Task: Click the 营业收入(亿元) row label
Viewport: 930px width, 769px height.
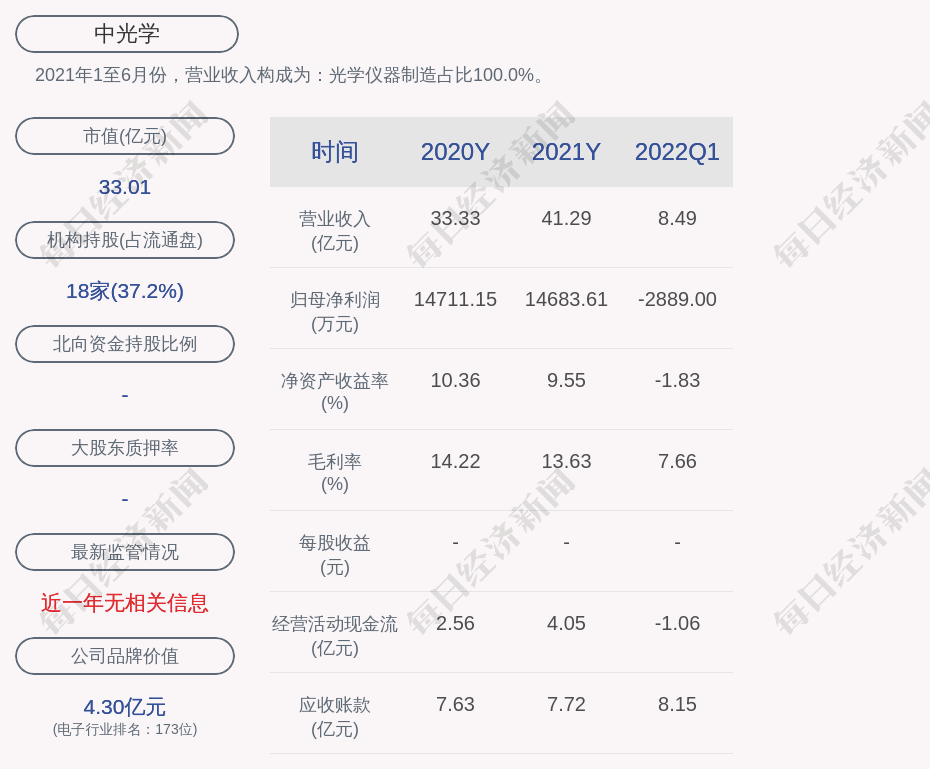Action: 335,230
